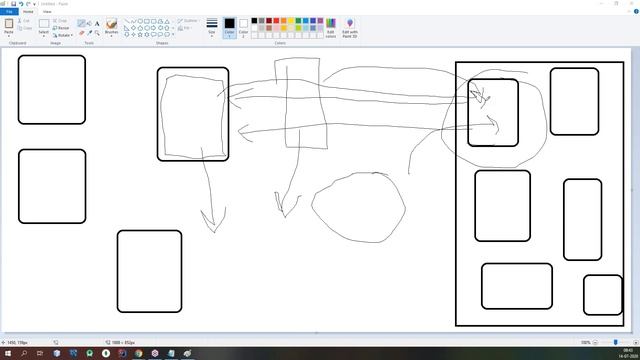Open the Paint Help icon

tap(636, 11)
